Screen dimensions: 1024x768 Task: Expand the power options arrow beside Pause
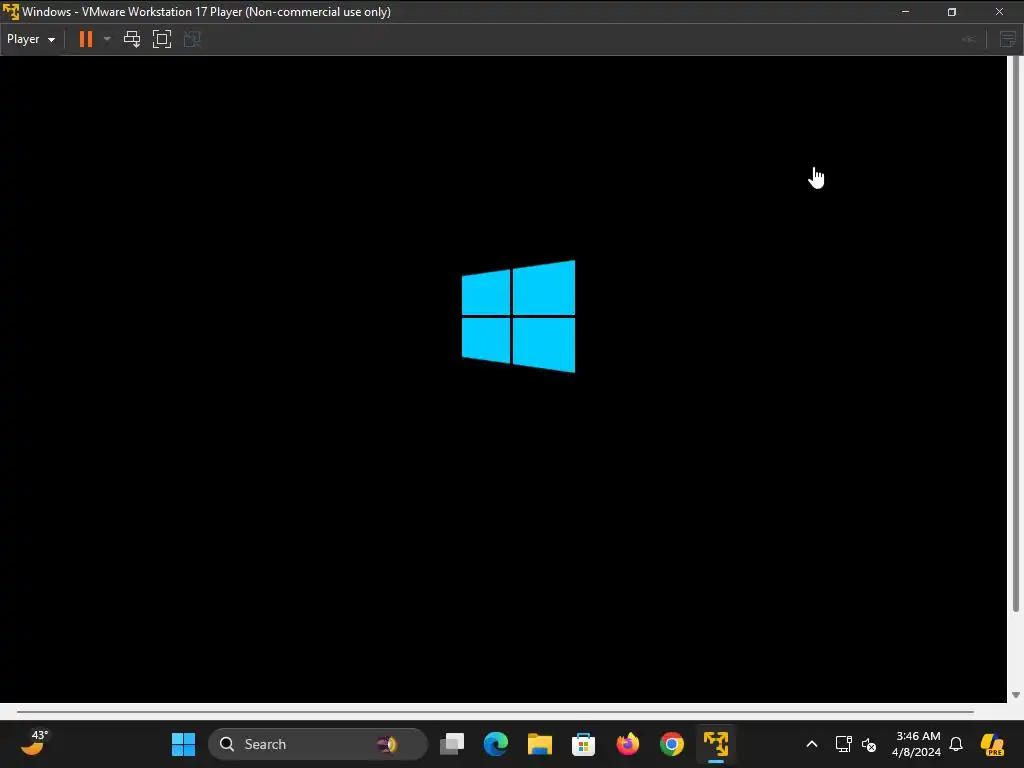107,39
